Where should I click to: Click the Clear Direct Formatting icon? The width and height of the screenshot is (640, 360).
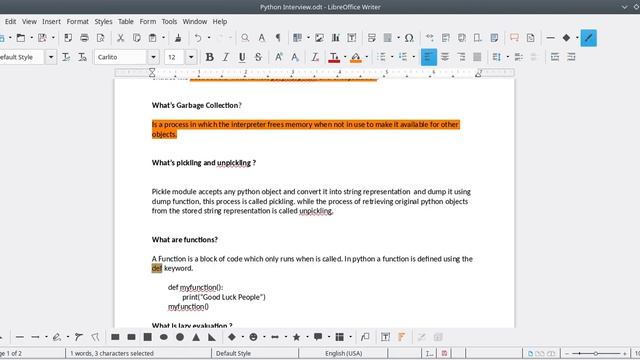tap(315, 57)
